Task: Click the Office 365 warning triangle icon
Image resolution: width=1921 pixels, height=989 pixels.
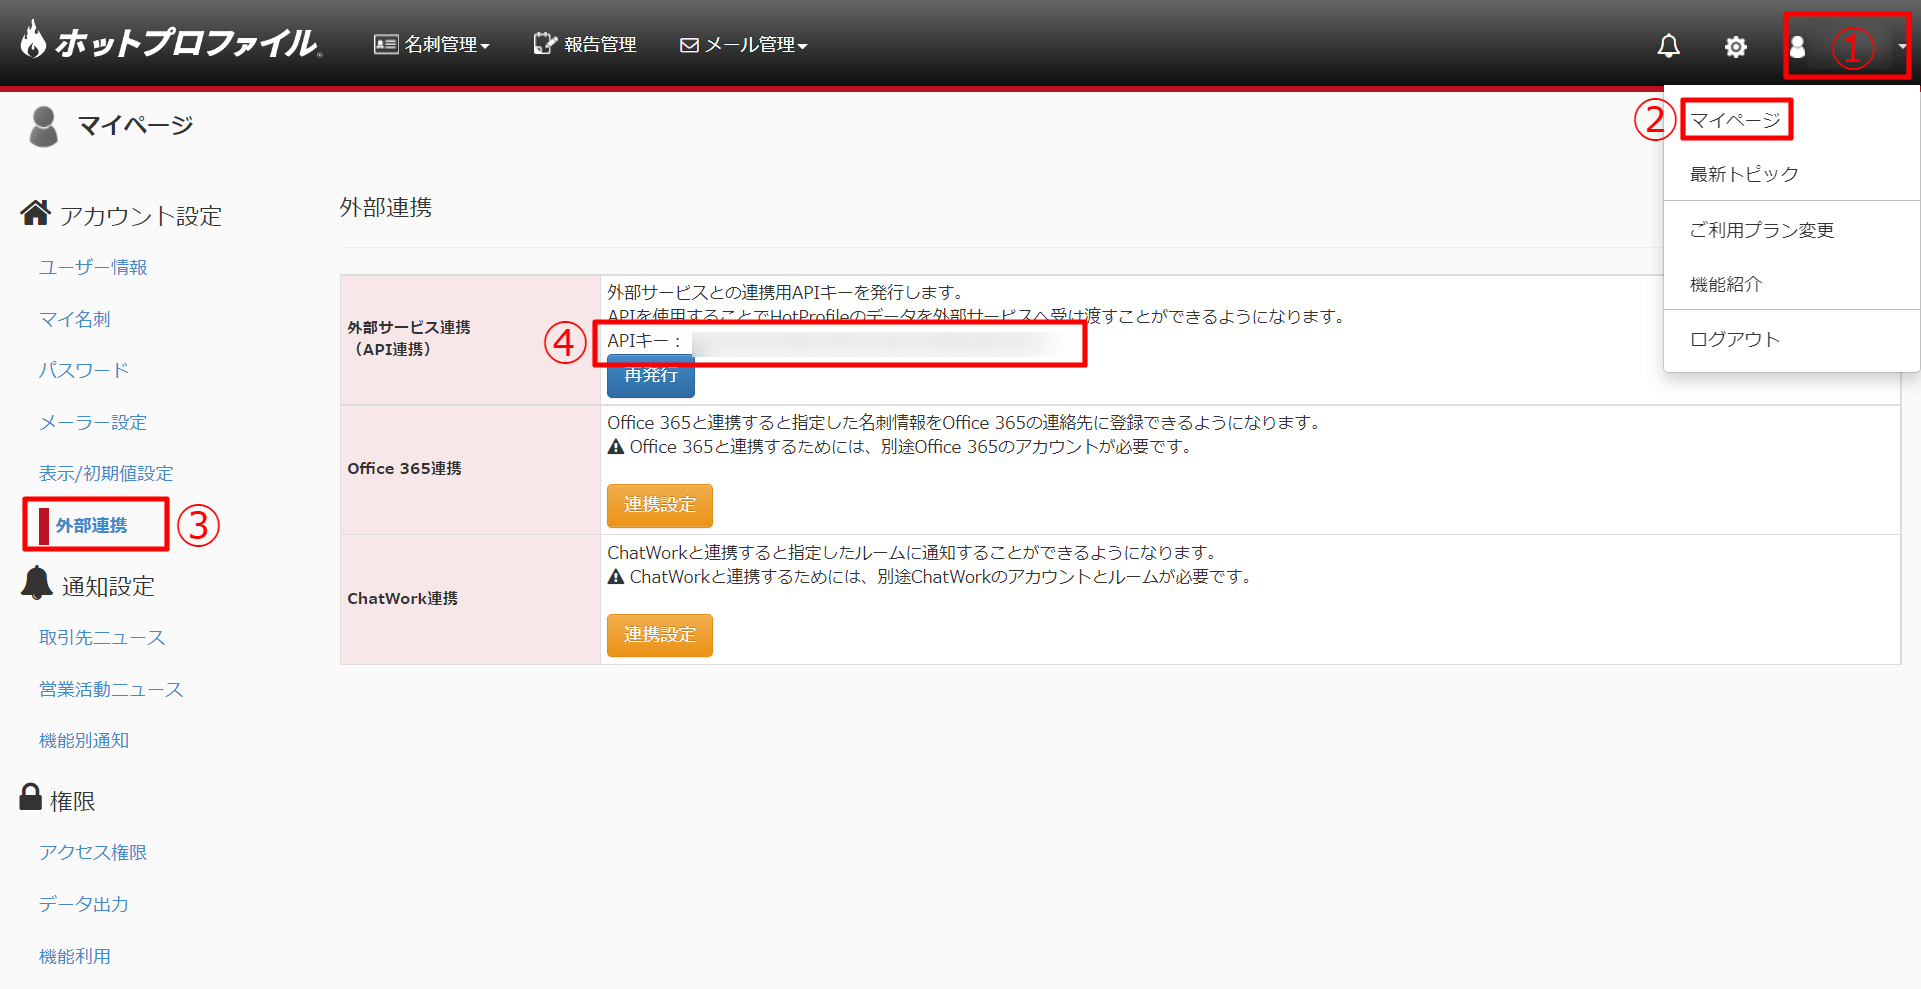Action: click(x=616, y=447)
